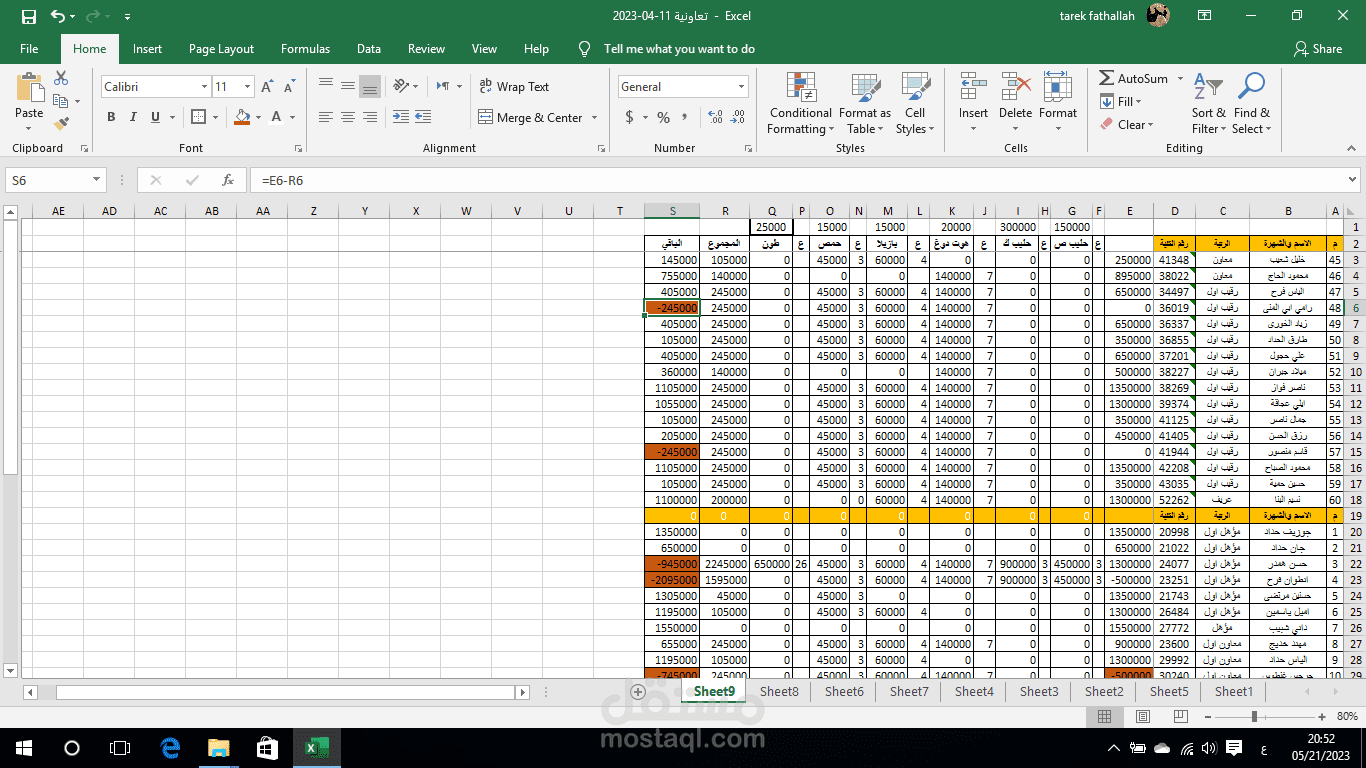Apply the Fill Color bucket swatch

tap(241, 117)
